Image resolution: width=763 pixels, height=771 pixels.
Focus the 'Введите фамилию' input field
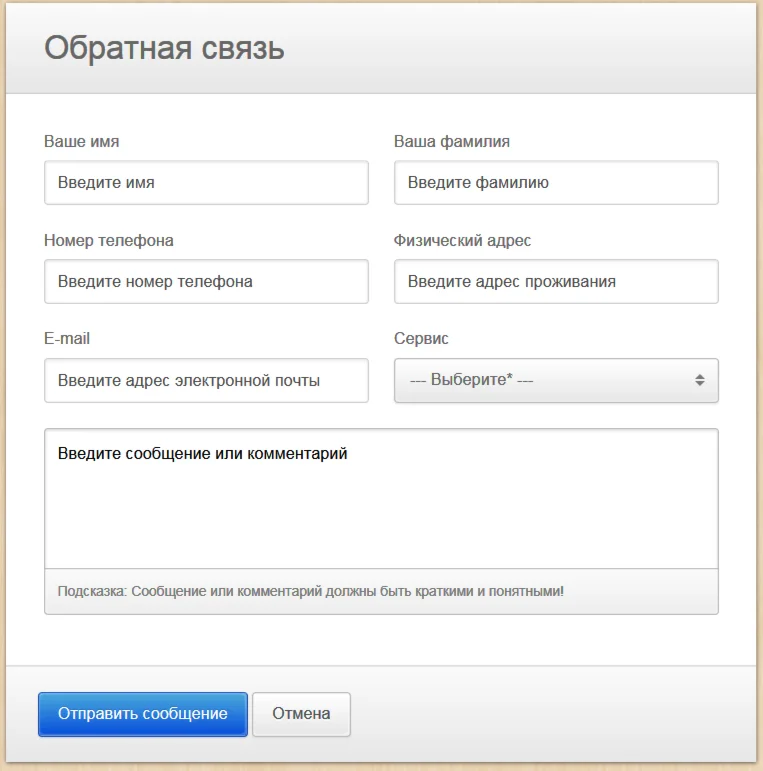click(x=556, y=182)
